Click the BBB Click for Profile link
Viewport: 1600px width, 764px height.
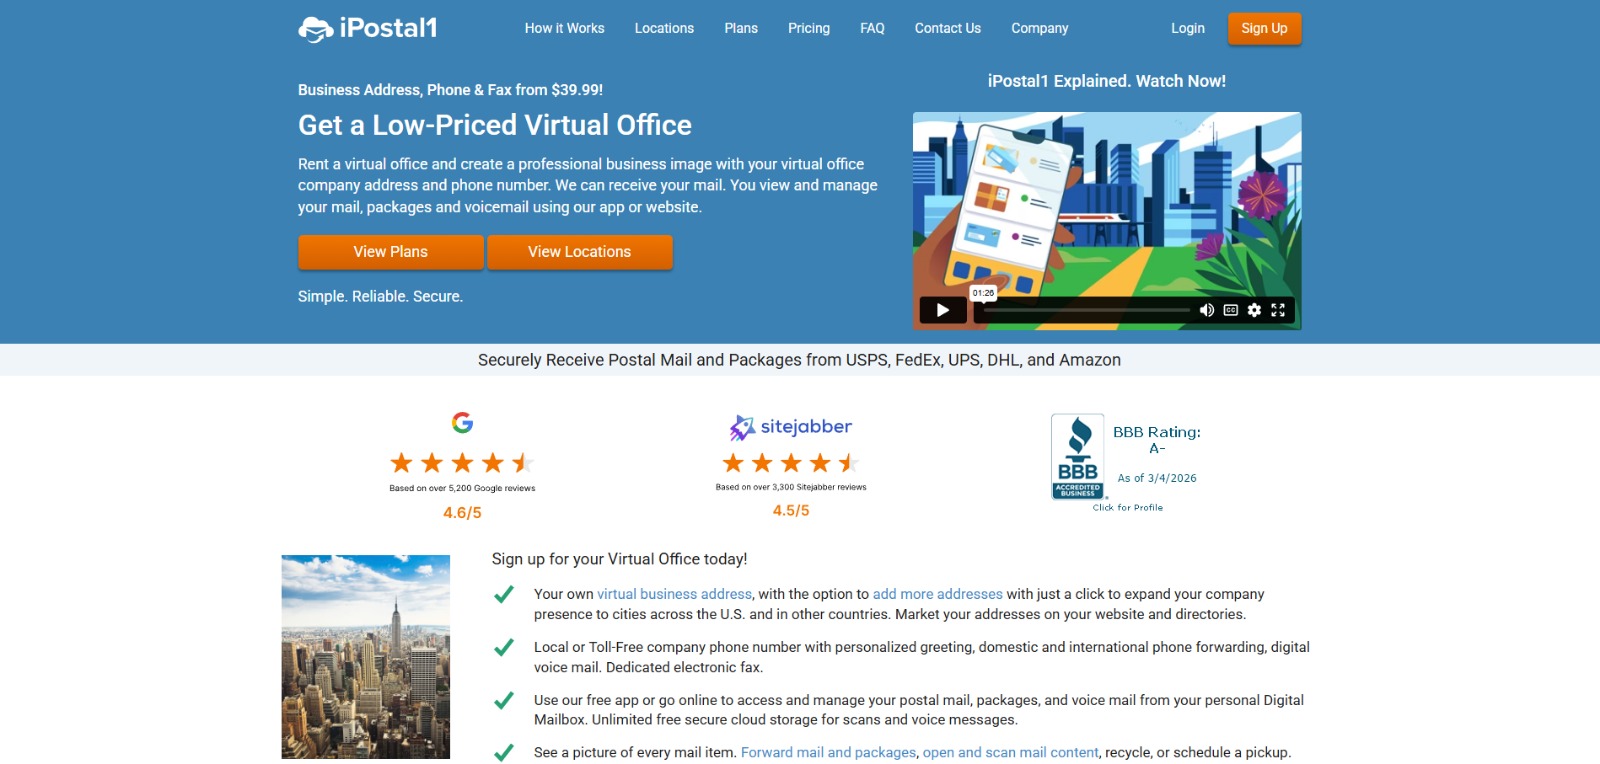(1128, 508)
